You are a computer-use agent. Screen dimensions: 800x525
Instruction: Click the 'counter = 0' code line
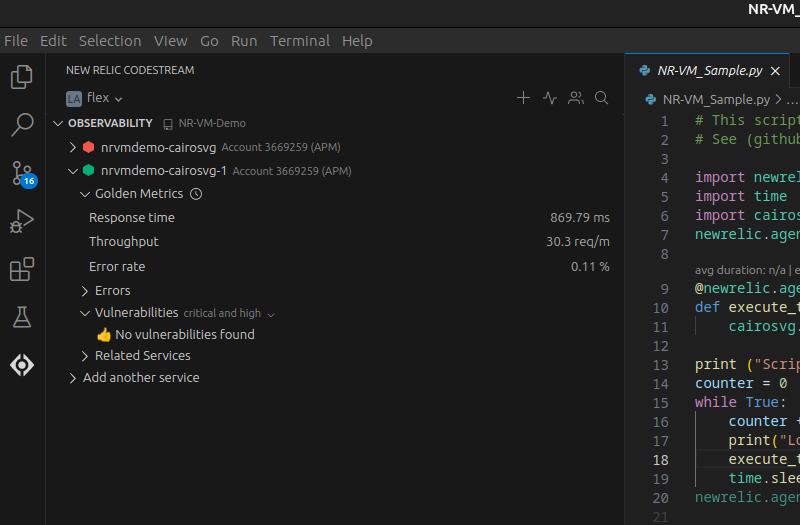(x=741, y=384)
